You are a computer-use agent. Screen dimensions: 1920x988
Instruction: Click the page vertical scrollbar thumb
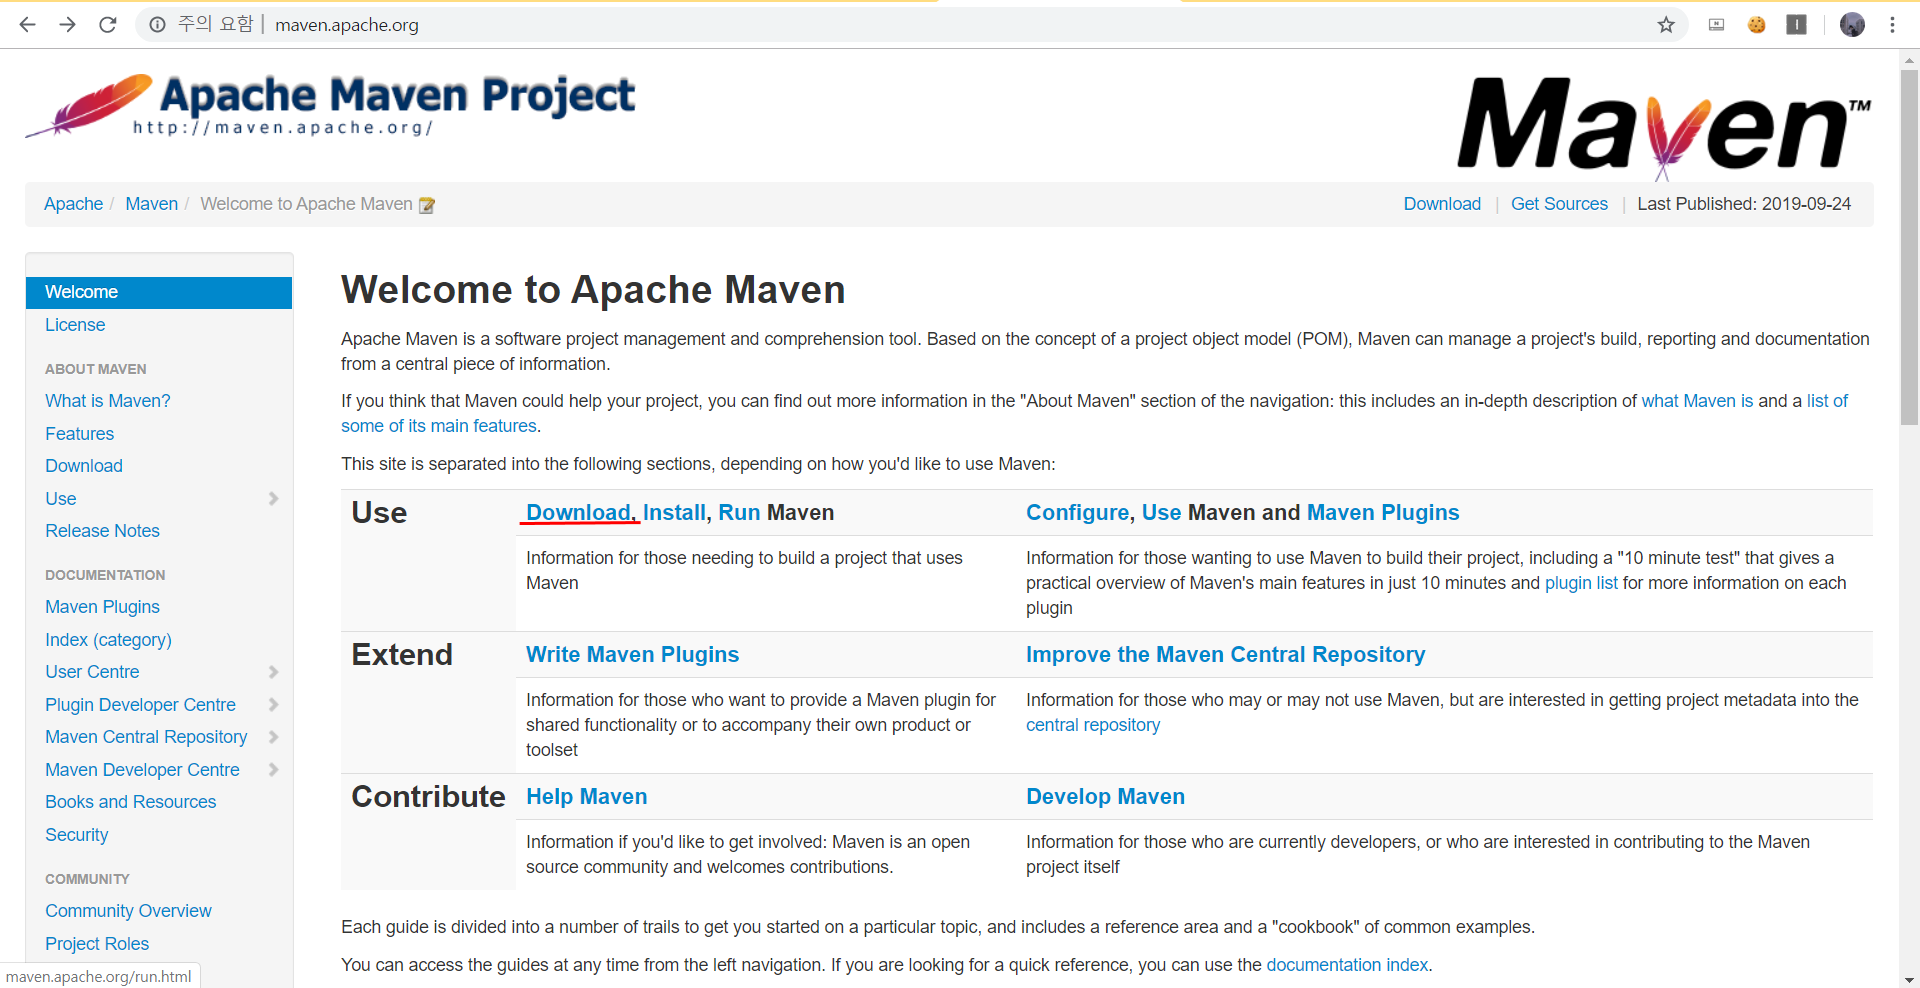(1909, 247)
